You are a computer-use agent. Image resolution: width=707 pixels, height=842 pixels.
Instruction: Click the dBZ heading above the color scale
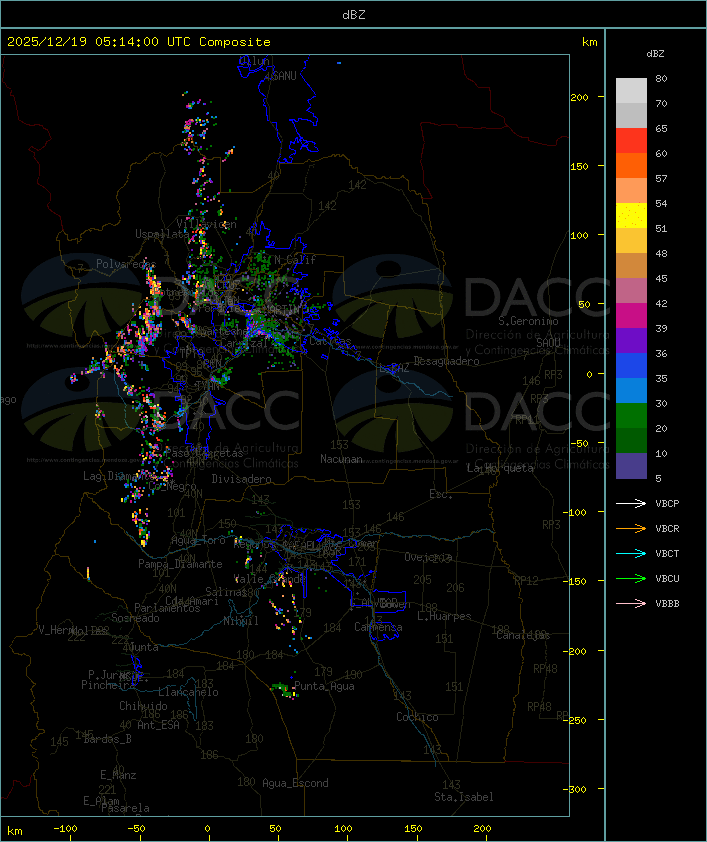[655, 54]
